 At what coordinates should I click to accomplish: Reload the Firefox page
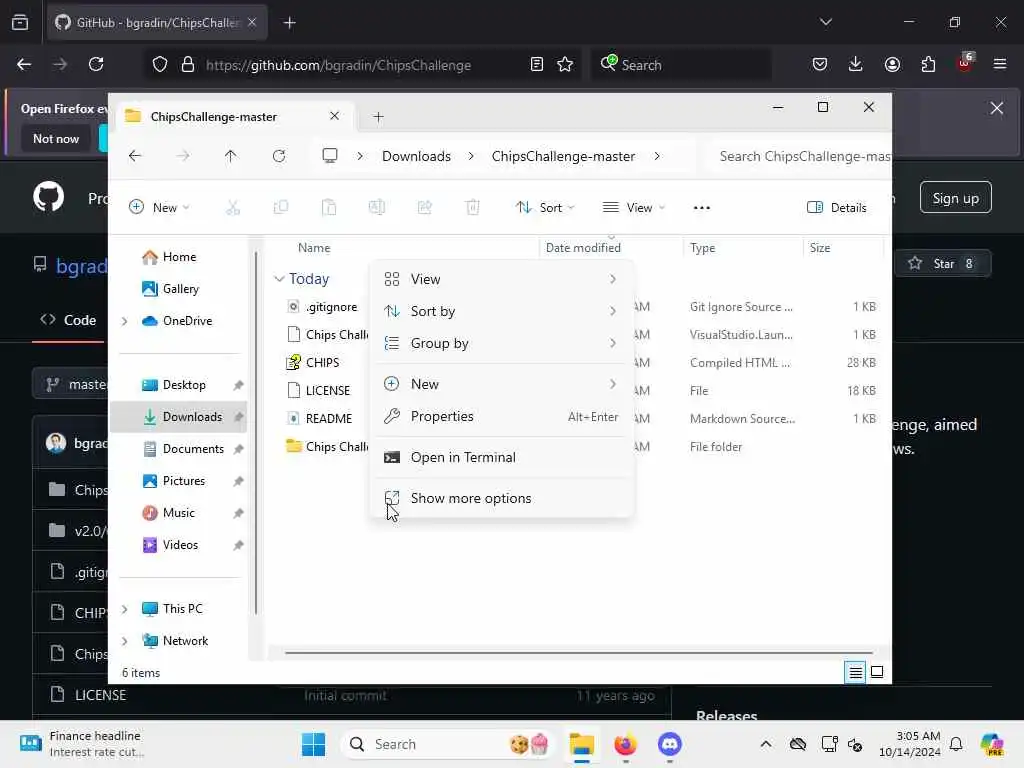point(96,64)
